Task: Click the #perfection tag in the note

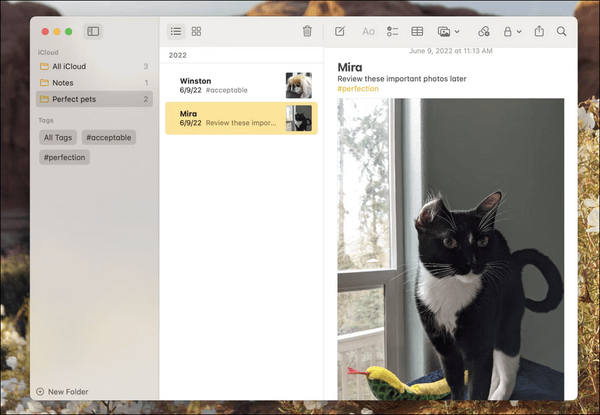Action: click(x=358, y=89)
